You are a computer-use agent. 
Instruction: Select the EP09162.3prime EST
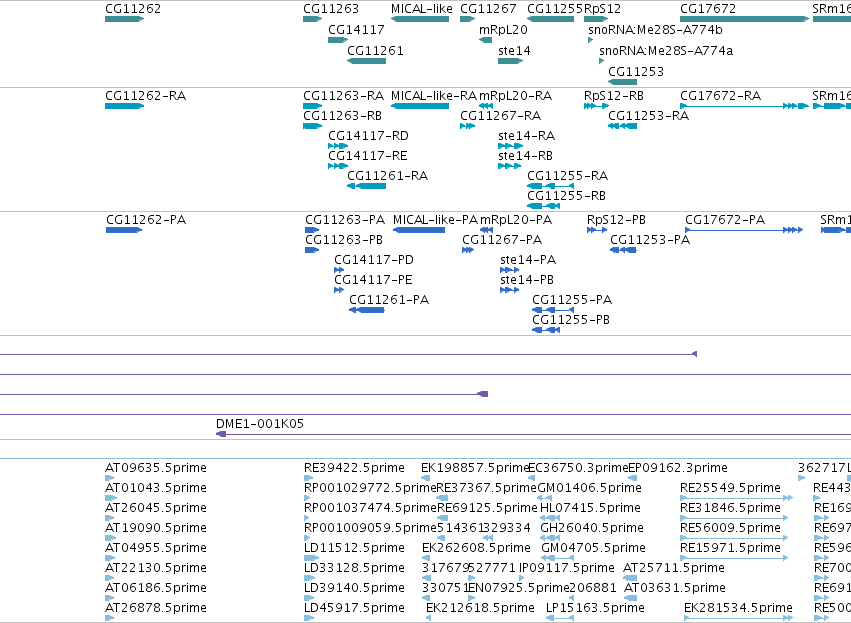click(x=632, y=478)
